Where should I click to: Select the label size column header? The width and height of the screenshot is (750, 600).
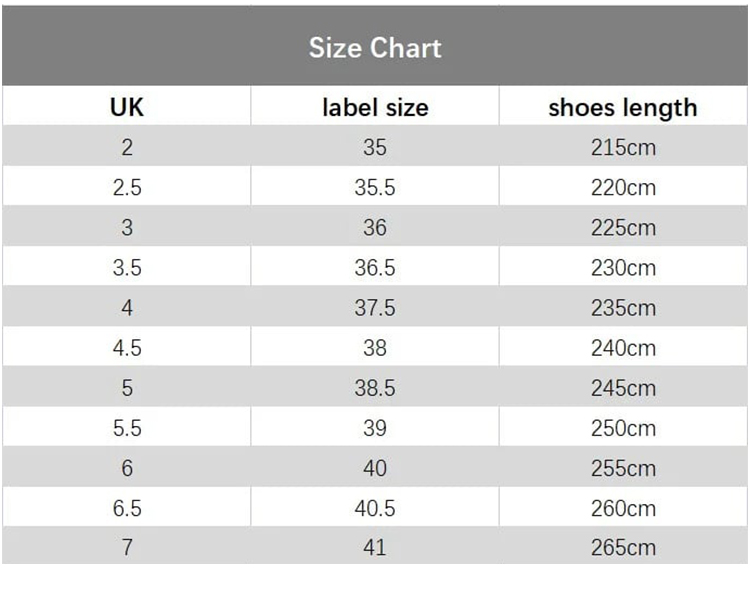point(375,107)
